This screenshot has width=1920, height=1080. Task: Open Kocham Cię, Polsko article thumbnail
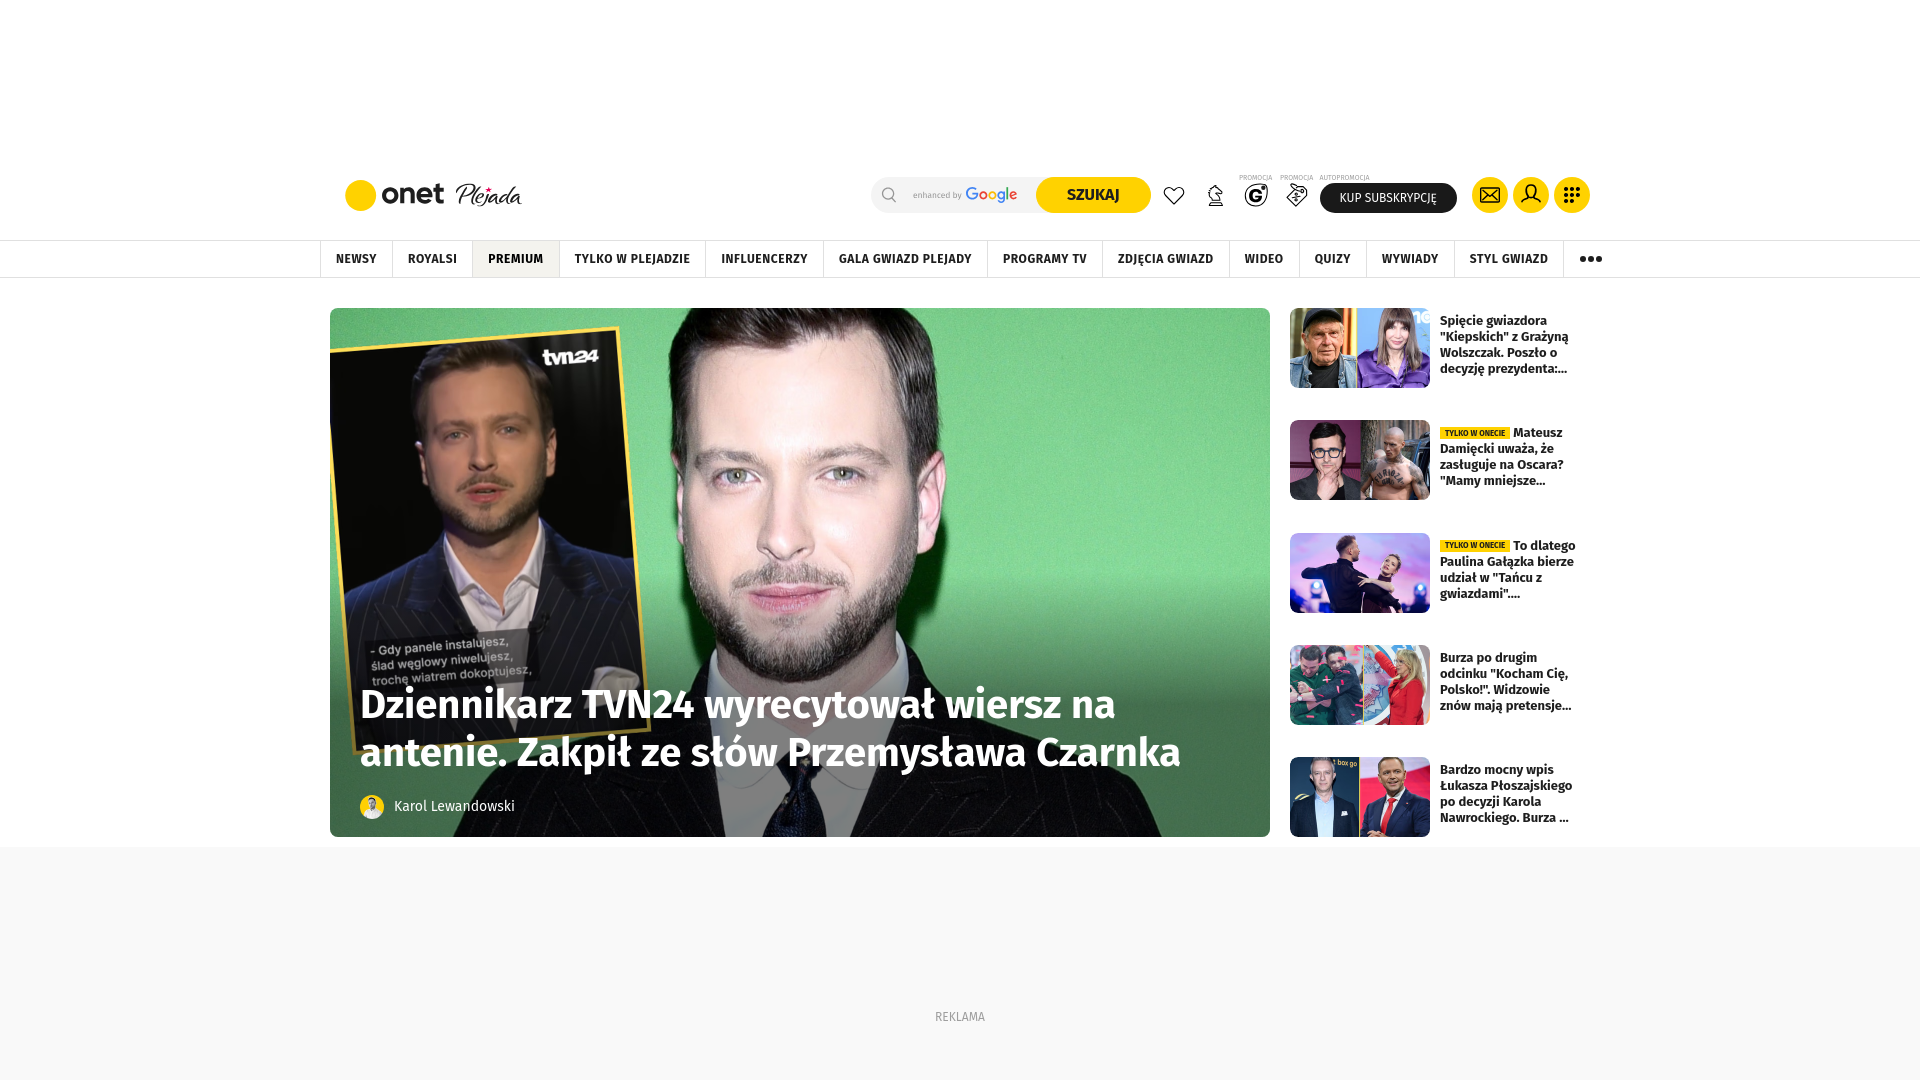tap(1360, 685)
